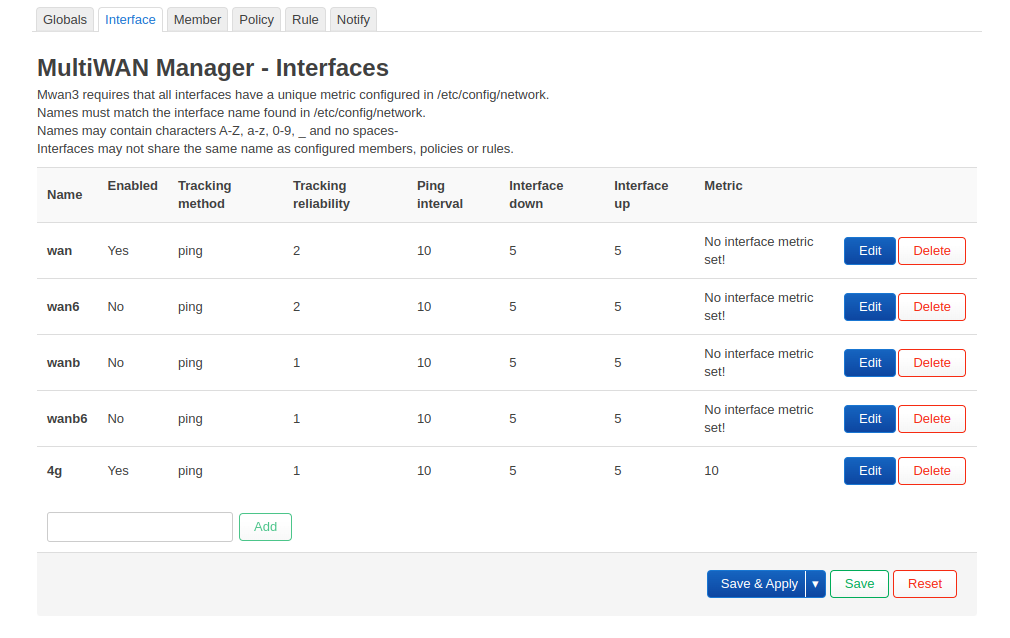Click the 'Yes' enabled value for wan
This screenshot has width=1010, height=638.
point(118,251)
